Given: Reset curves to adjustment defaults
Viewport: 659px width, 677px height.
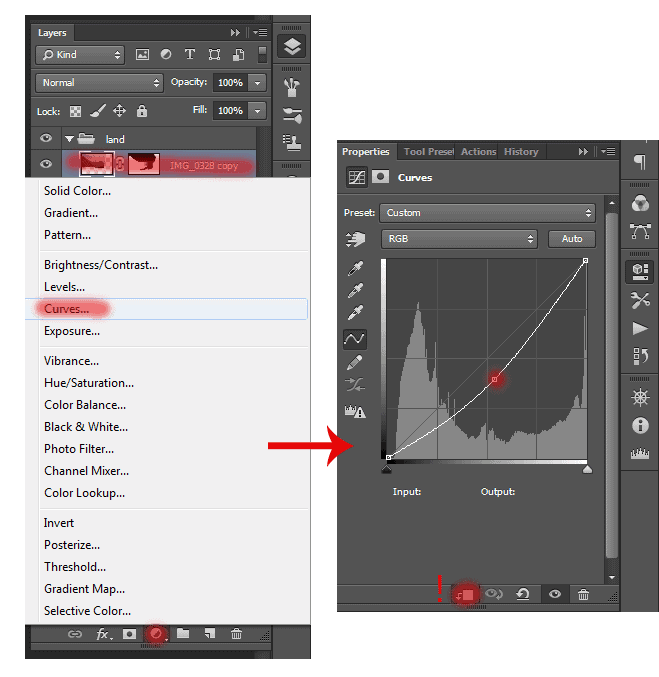Looking at the screenshot, I should (x=523, y=595).
